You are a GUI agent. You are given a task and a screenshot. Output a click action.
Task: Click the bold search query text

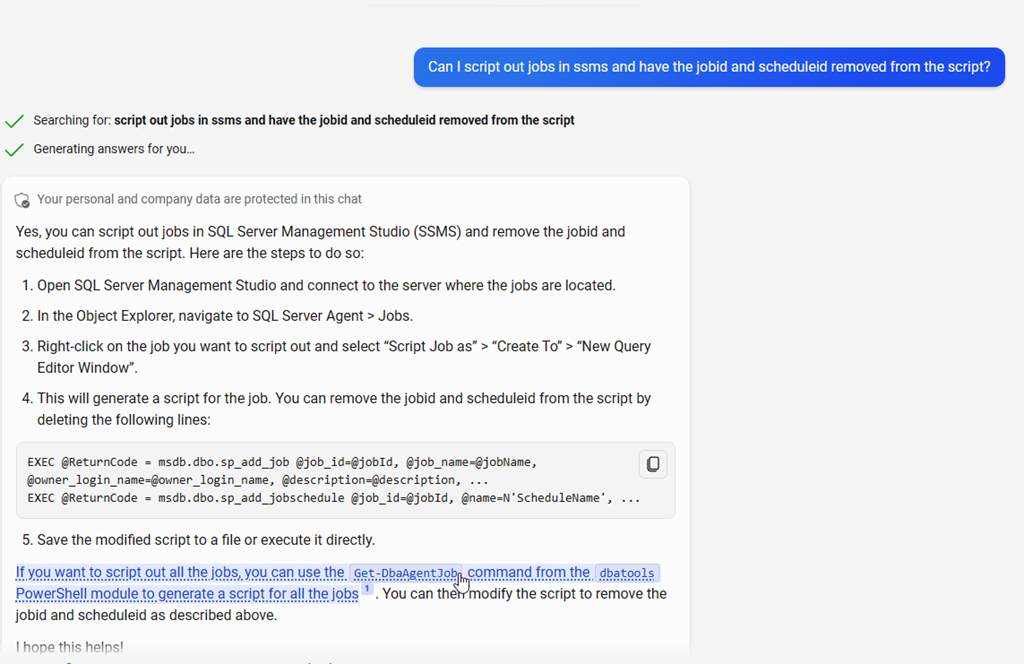click(344, 120)
